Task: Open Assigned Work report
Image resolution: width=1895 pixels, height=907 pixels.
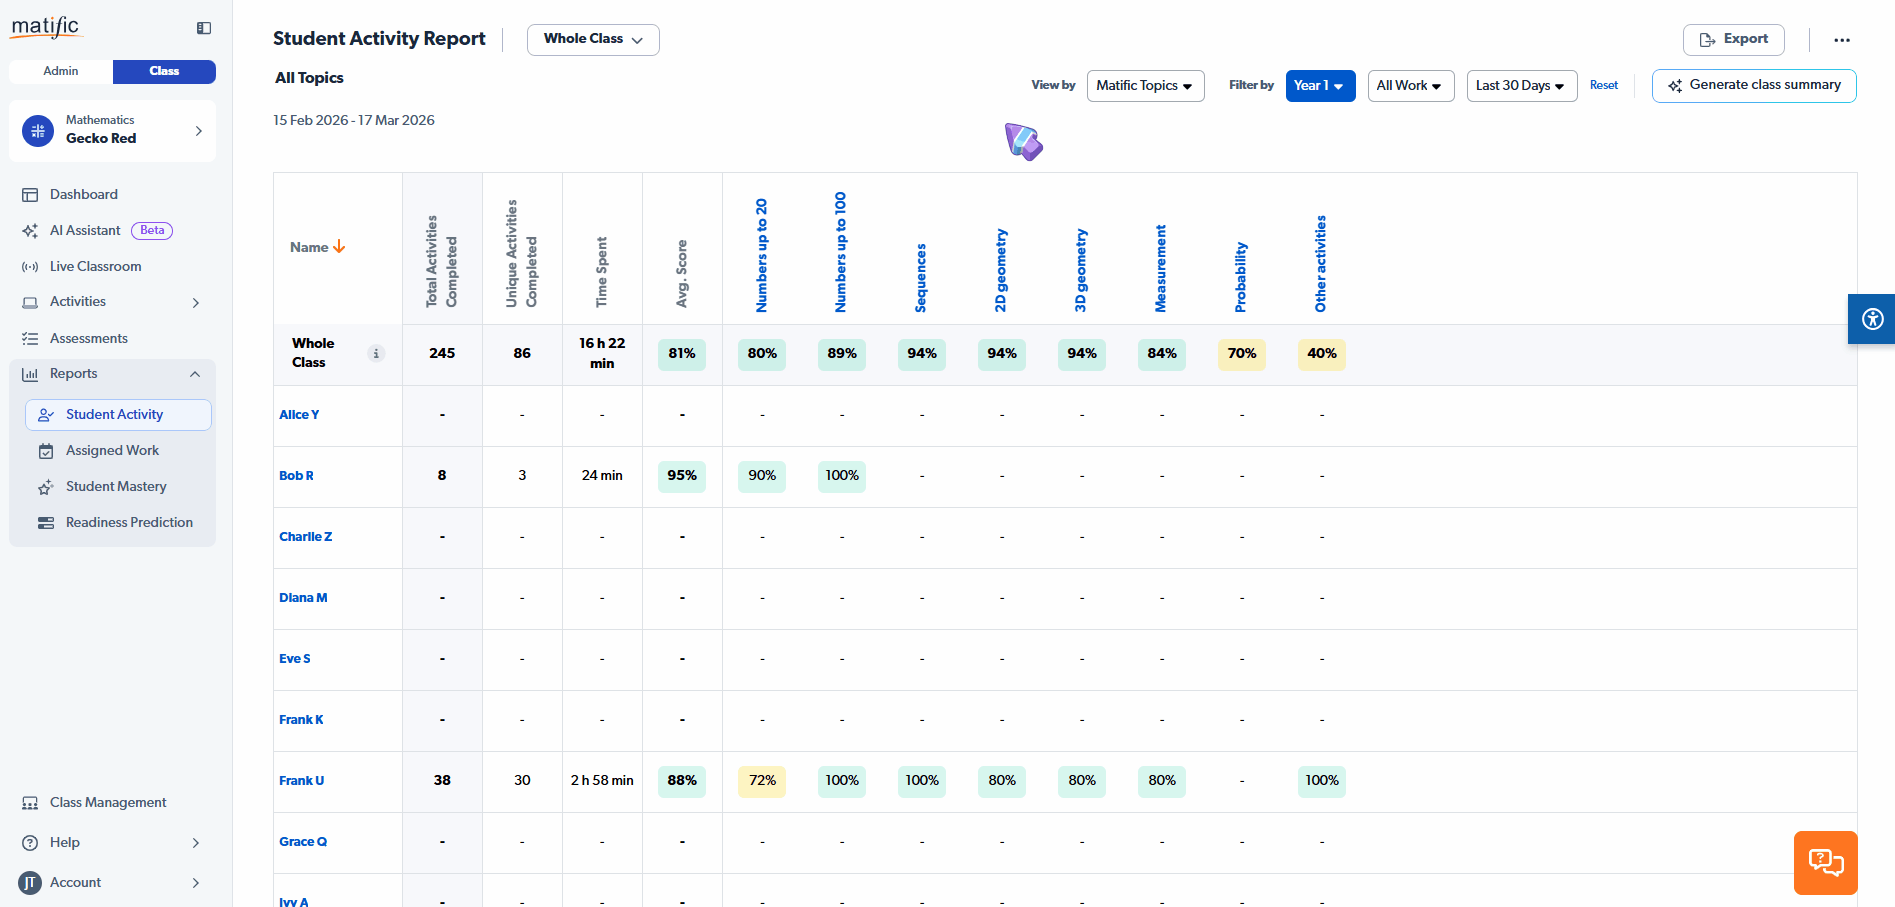Action: click(x=112, y=451)
